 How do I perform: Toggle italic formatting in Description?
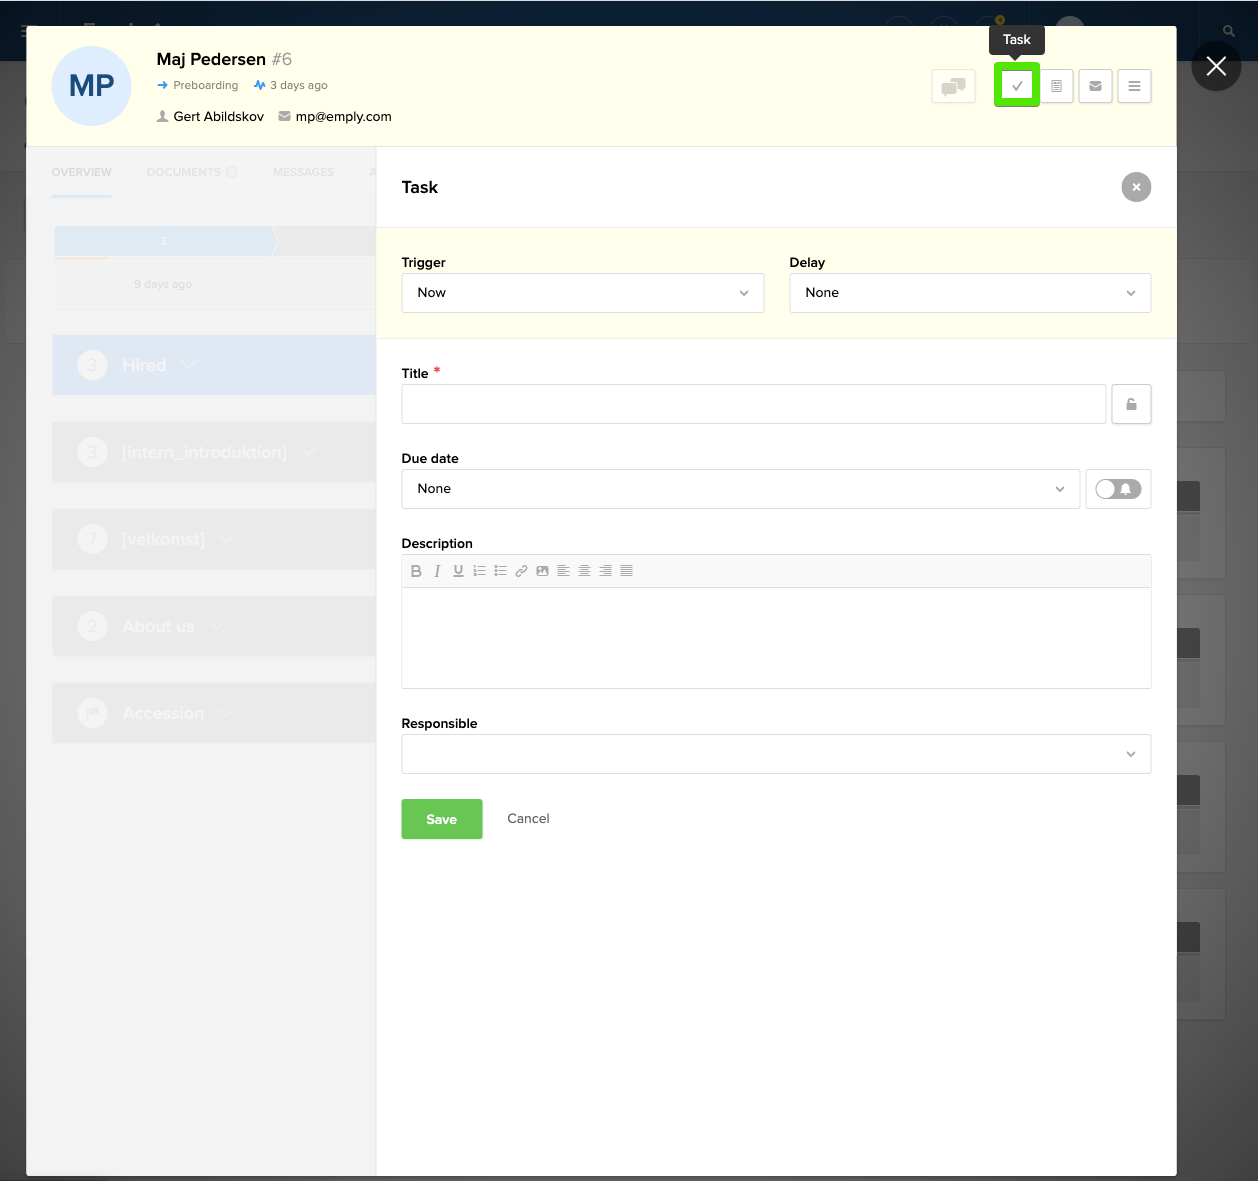tap(437, 571)
